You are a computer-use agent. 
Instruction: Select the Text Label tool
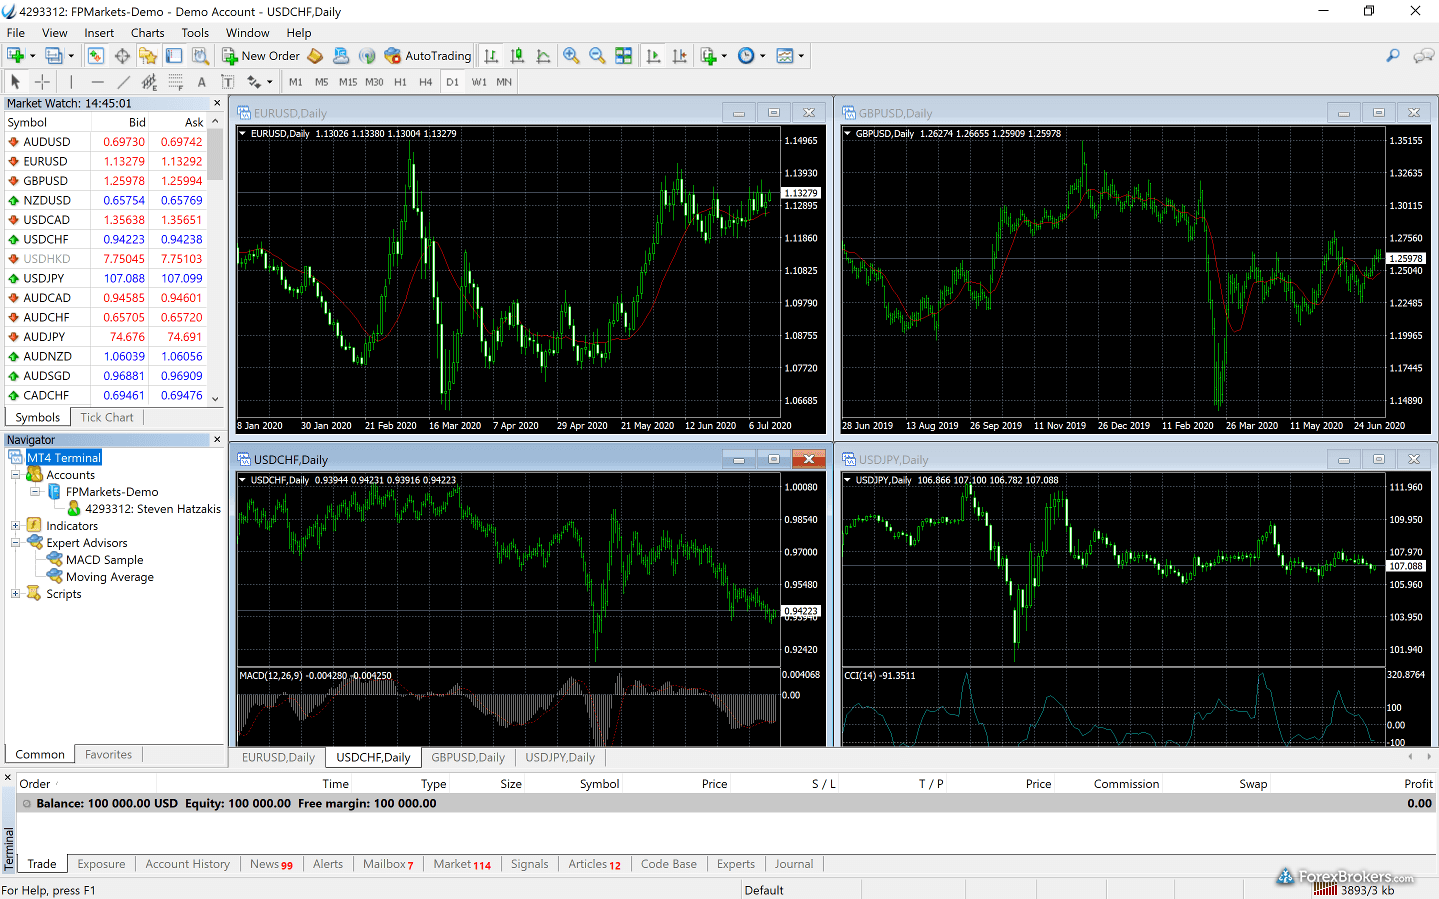coord(227,82)
